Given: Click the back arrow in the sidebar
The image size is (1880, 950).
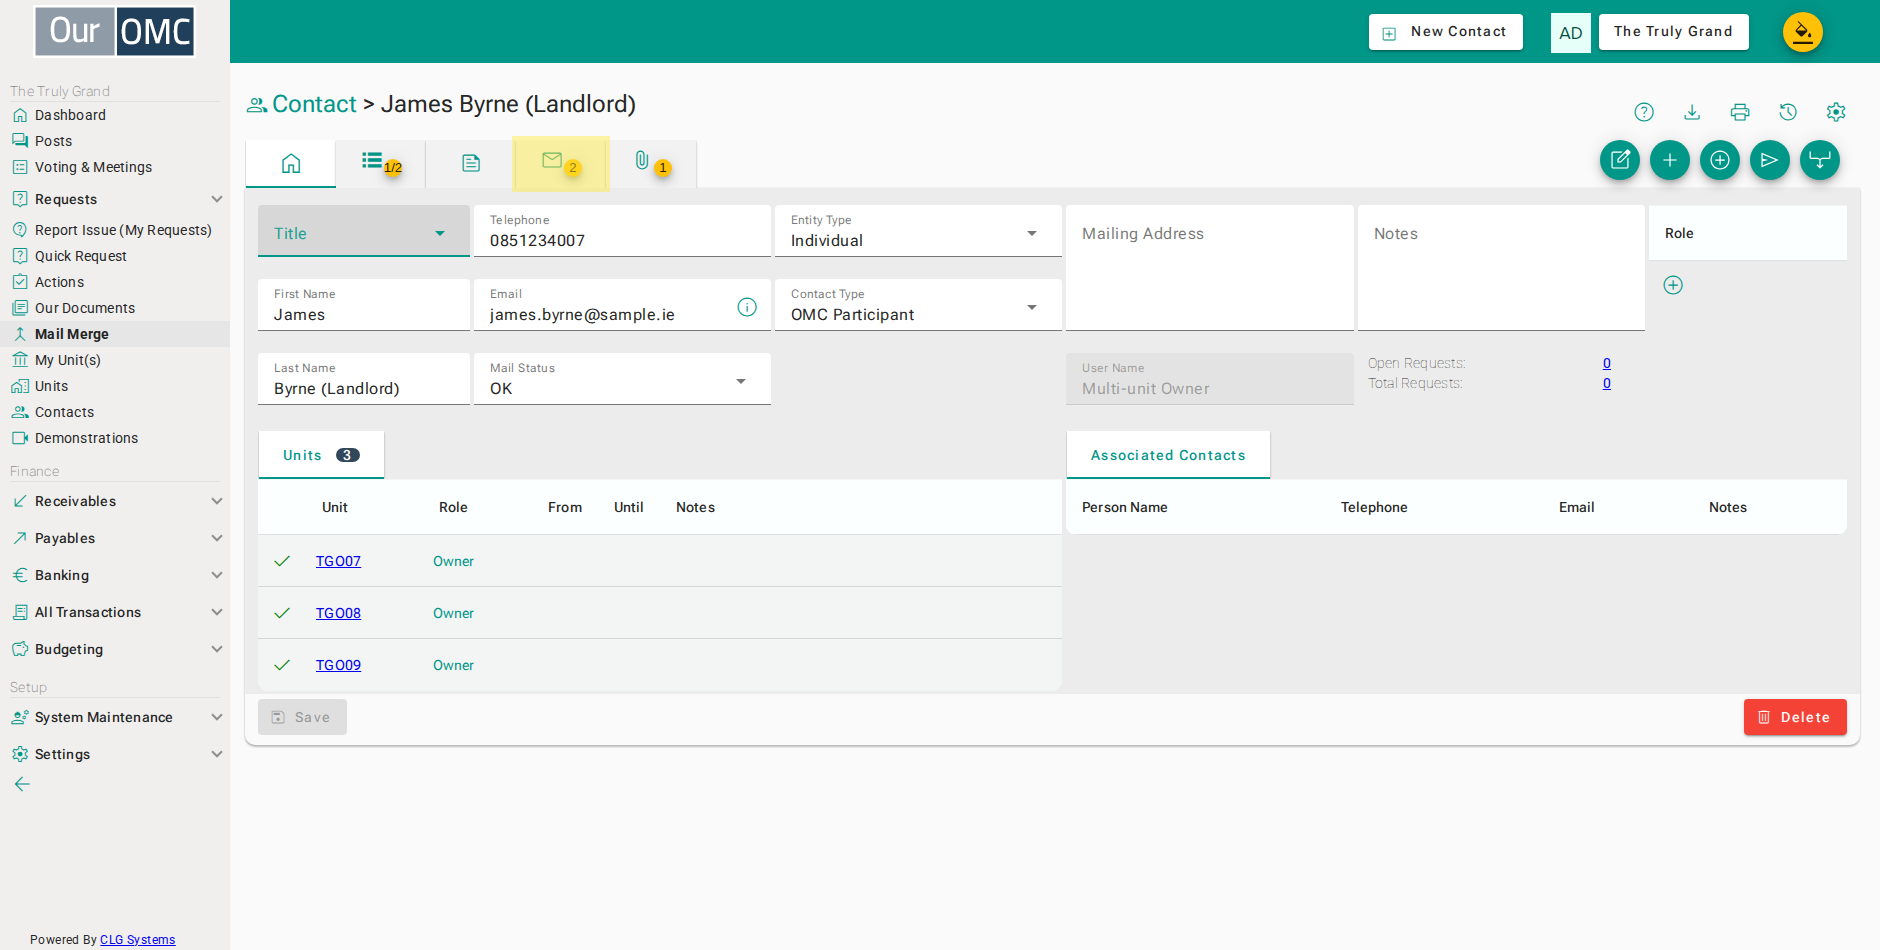Looking at the screenshot, I should tap(22, 784).
